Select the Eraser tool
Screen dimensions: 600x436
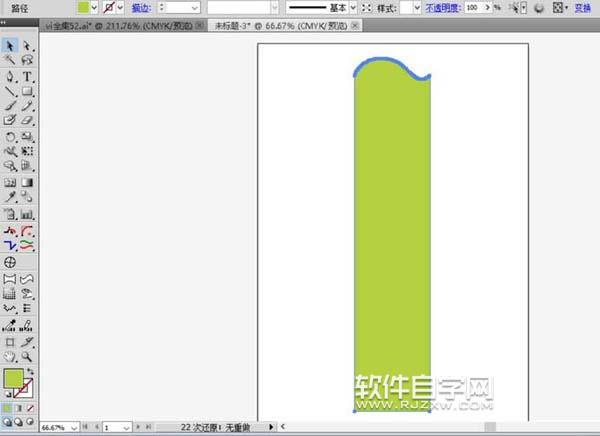coord(27,120)
